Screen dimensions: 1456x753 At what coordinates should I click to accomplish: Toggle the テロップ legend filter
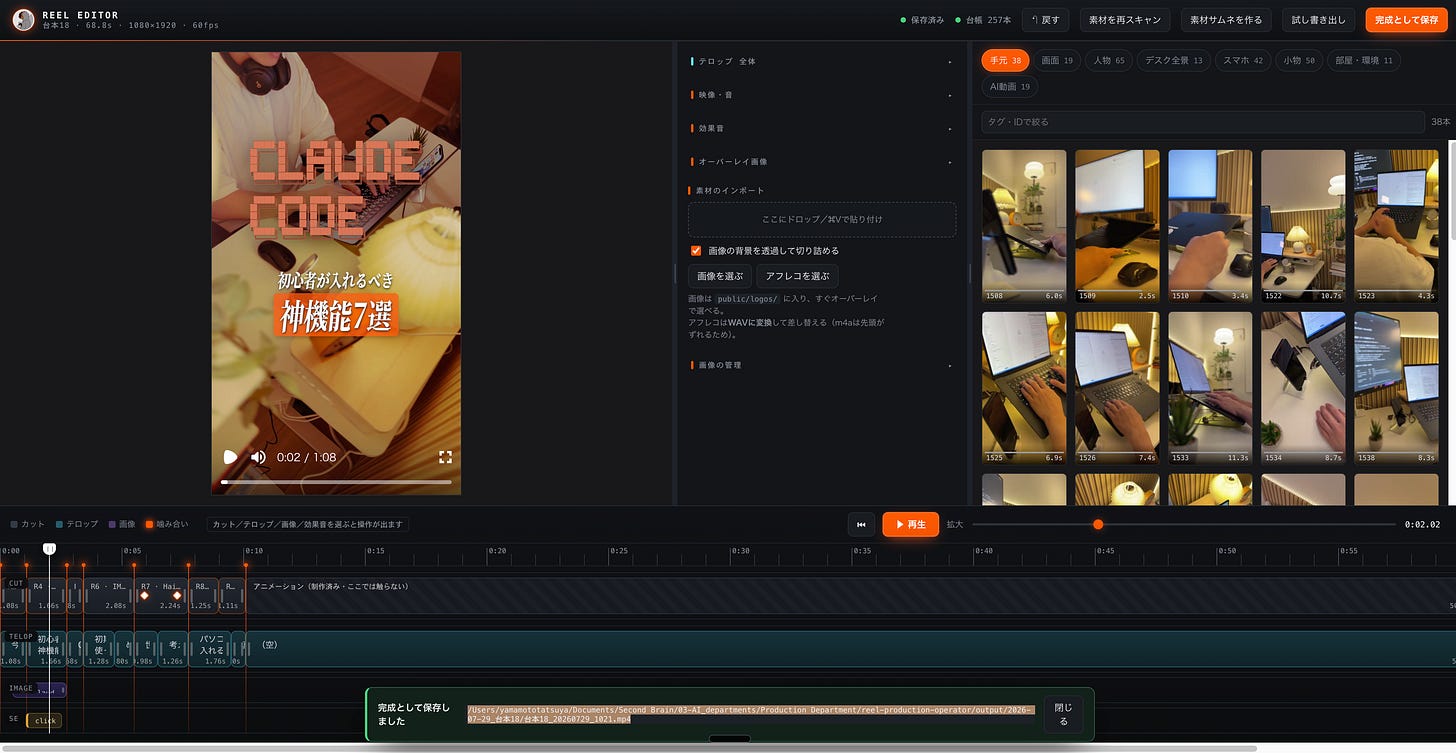coord(77,524)
